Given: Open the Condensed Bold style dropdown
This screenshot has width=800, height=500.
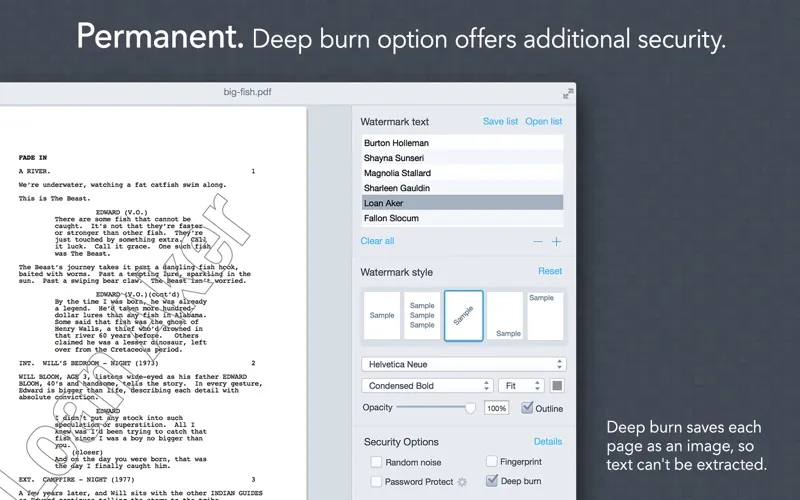Looking at the screenshot, I should pos(427,386).
